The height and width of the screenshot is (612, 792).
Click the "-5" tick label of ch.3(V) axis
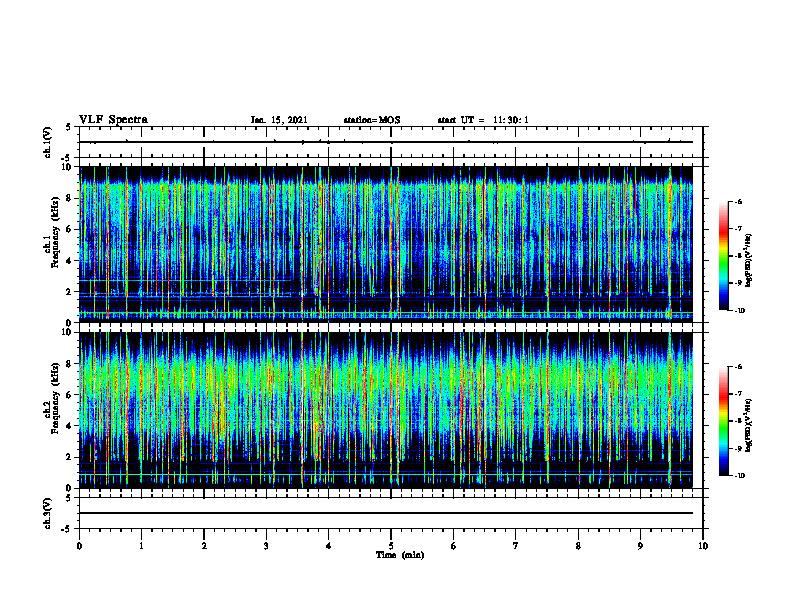(68, 529)
